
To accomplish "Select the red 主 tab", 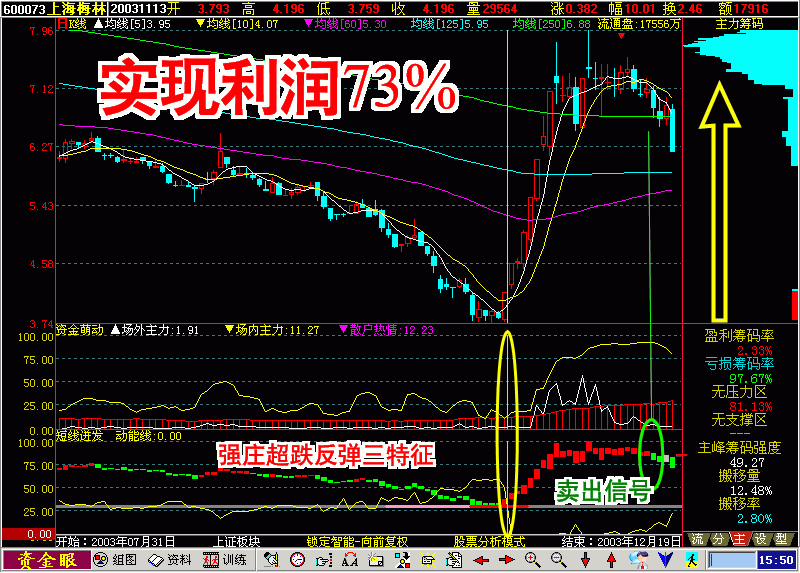I will (x=739, y=539).
